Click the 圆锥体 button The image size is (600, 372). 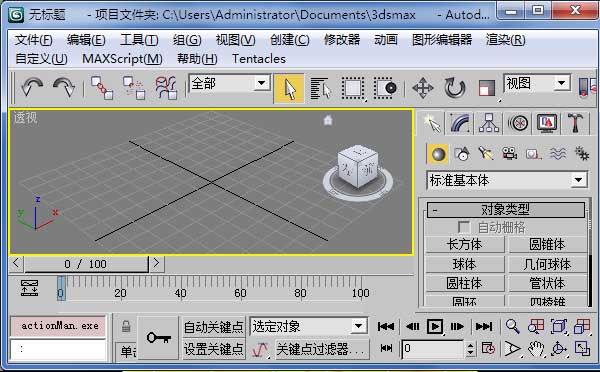click(547, 245)
